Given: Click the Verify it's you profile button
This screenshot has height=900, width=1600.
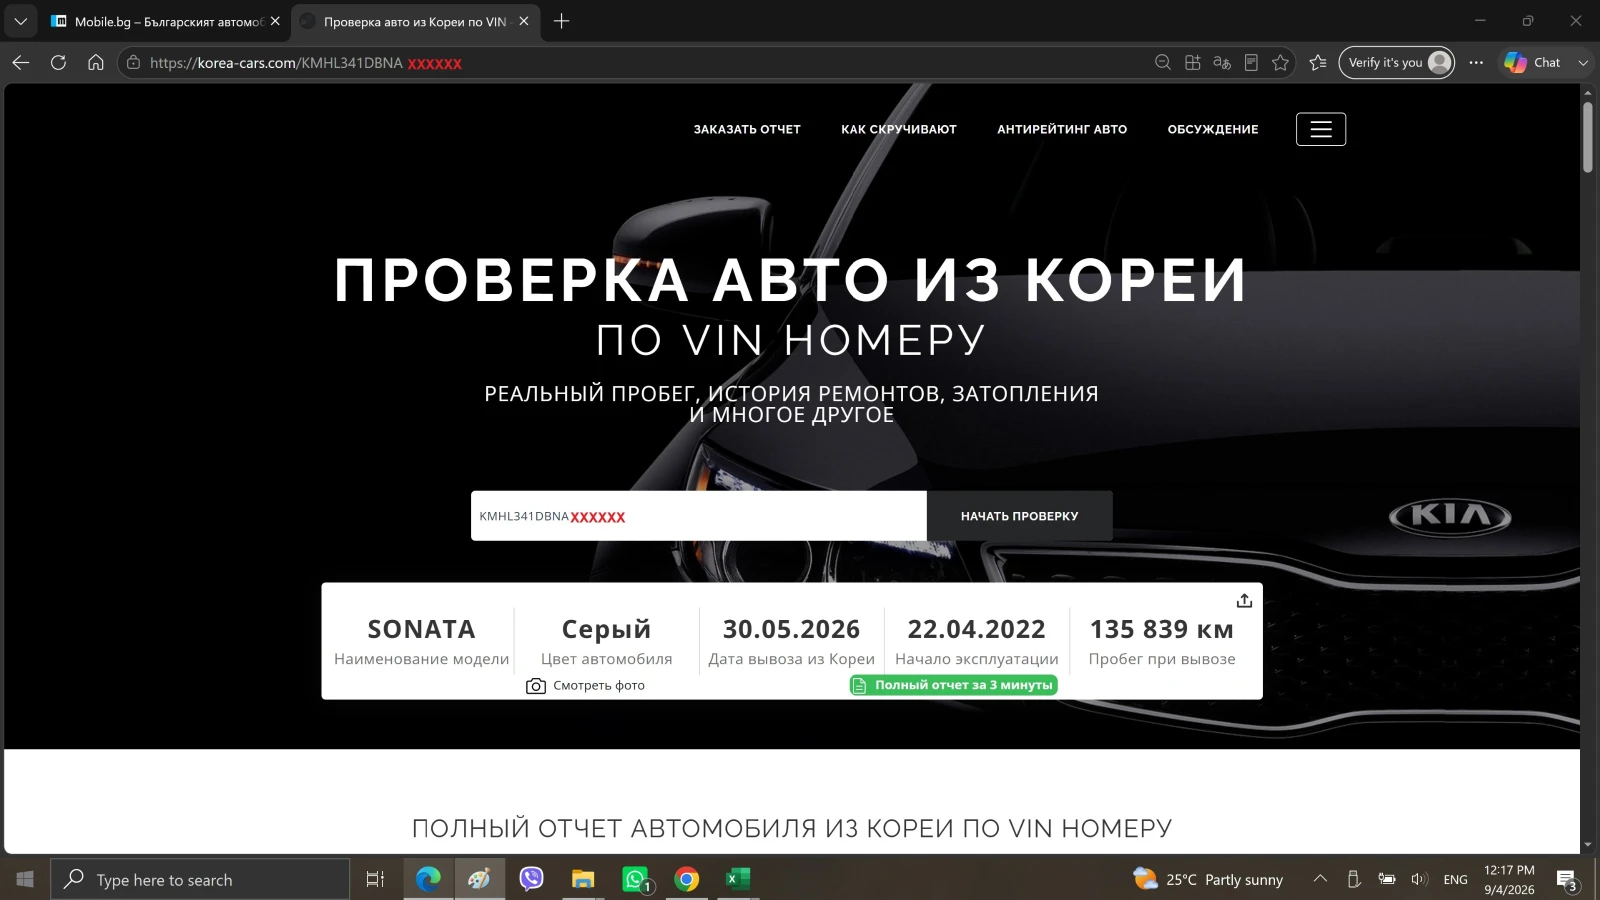Looking at the screenshot, I should click(1397, 62).
